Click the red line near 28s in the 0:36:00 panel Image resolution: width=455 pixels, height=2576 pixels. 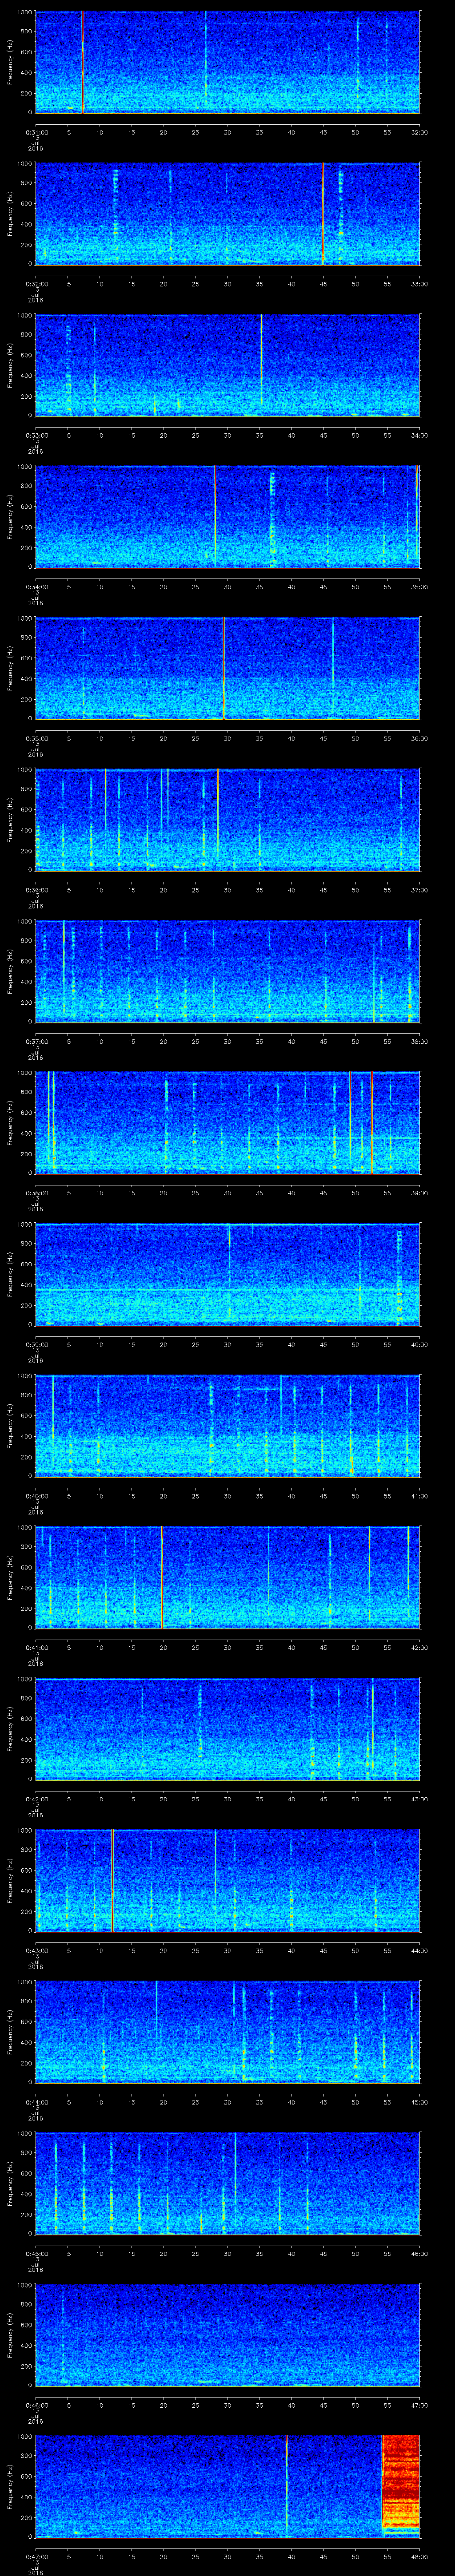pos(218,819)
